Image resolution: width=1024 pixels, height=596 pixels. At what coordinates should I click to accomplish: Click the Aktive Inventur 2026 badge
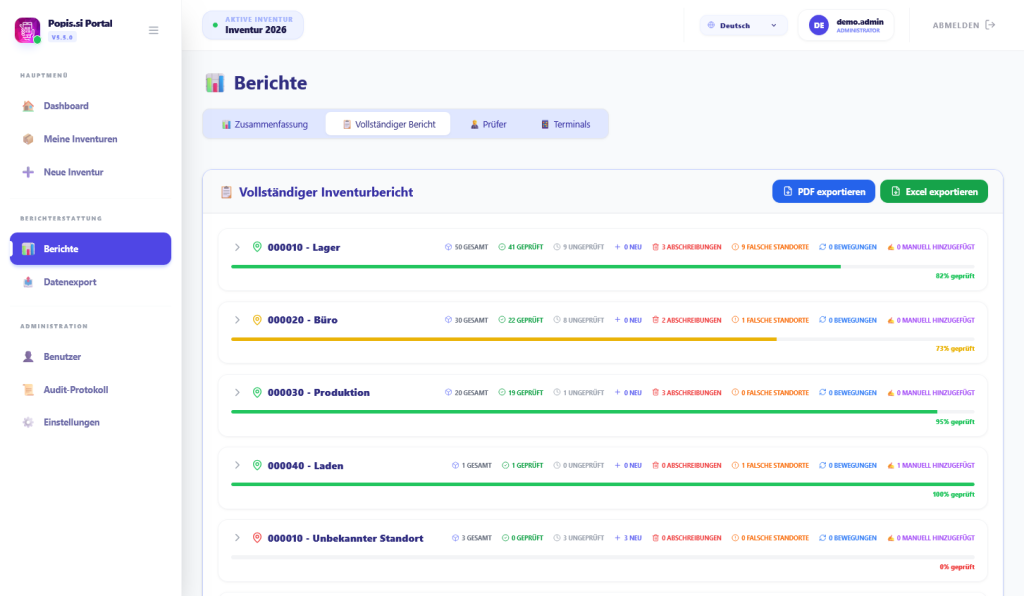252,25
